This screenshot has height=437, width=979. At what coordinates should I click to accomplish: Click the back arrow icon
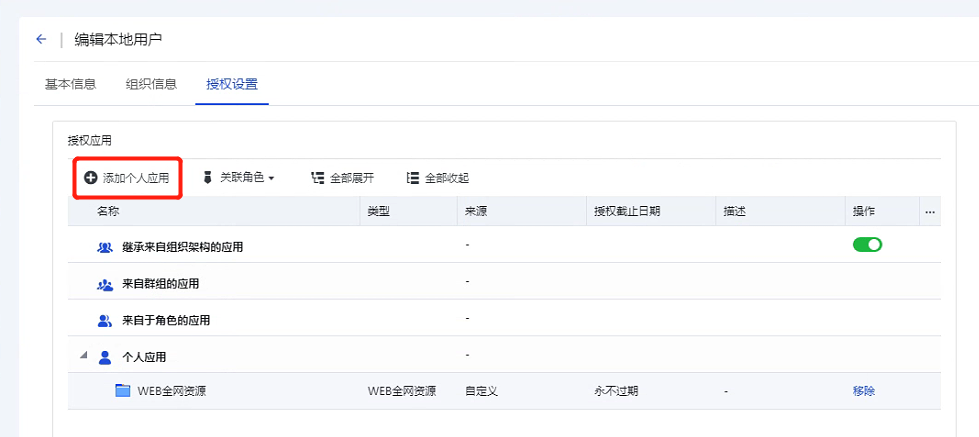click(x=41, y=39)
